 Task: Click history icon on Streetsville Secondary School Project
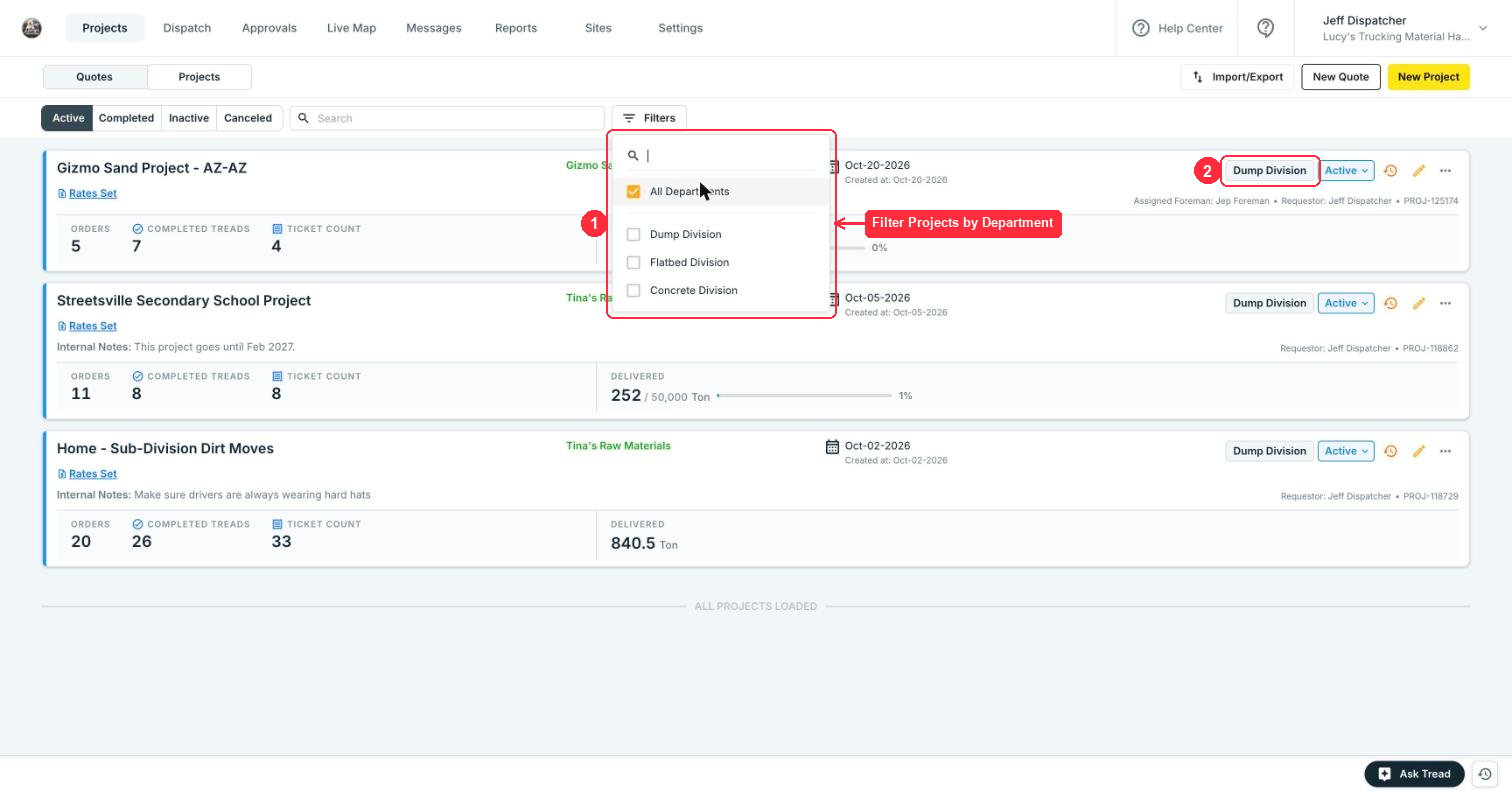(x=1390, y=303)
